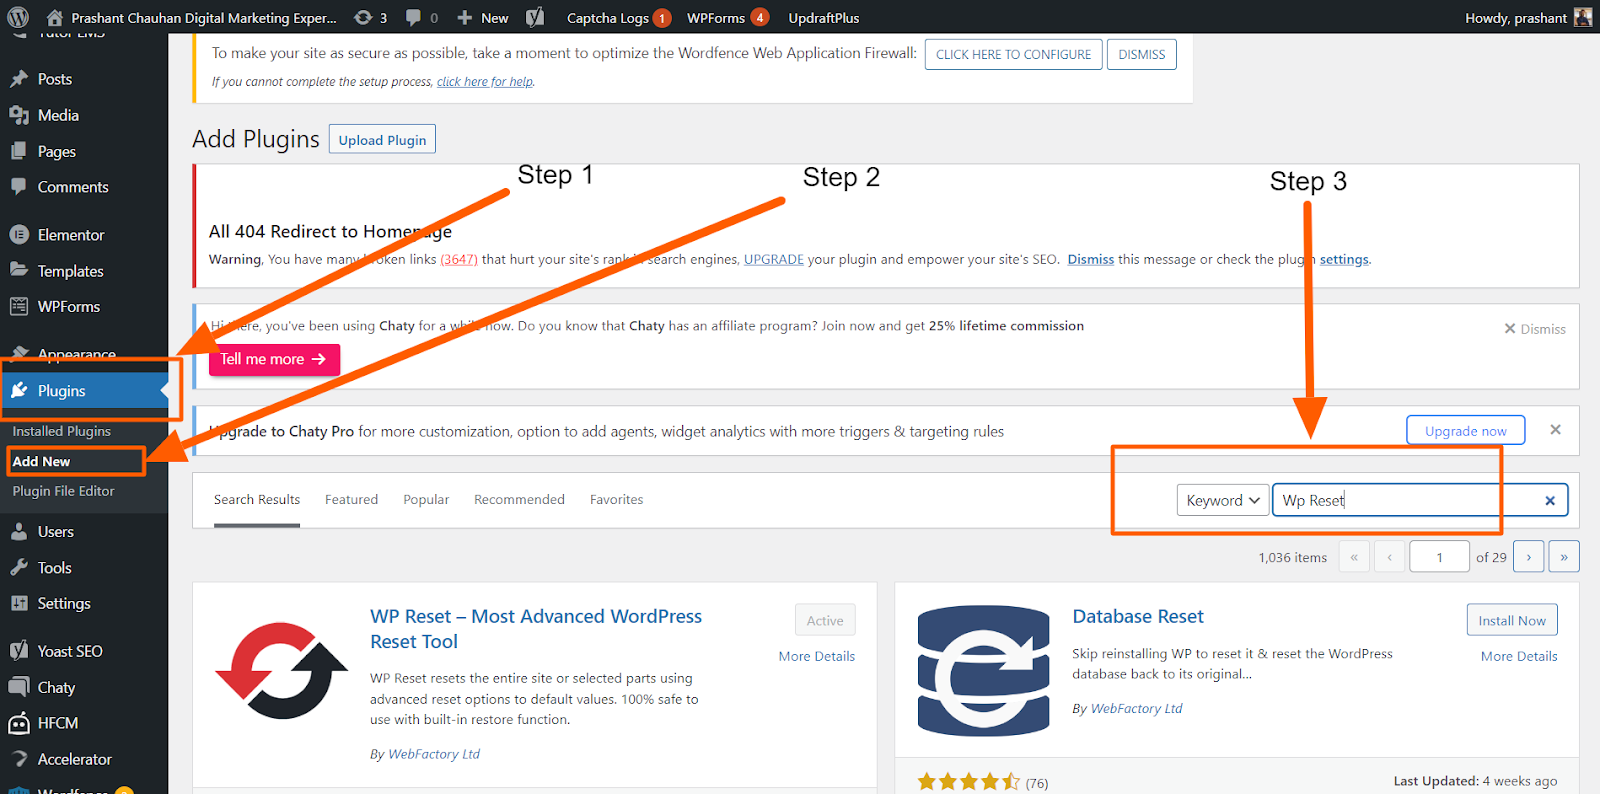Install the Database Reset plugin
Image resolution: width=1600 pixels, height=794 pixels.
(x=1512, y=620)
